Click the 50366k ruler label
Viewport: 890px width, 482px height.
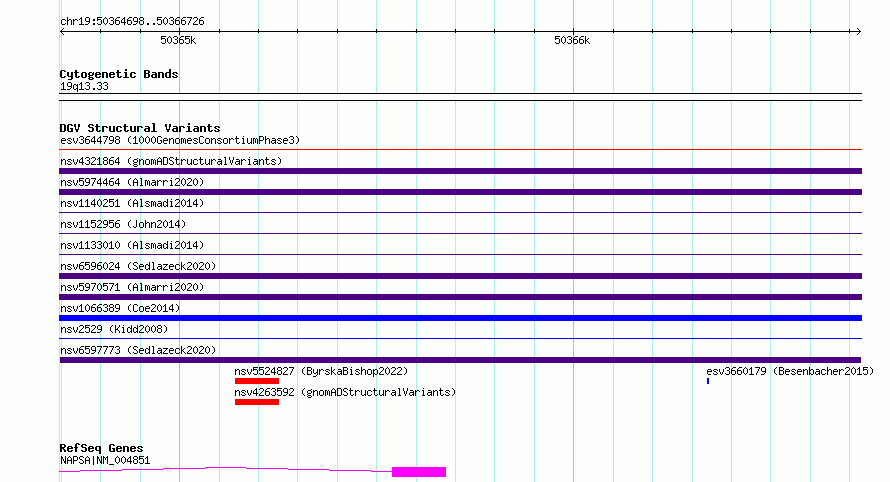572,40
